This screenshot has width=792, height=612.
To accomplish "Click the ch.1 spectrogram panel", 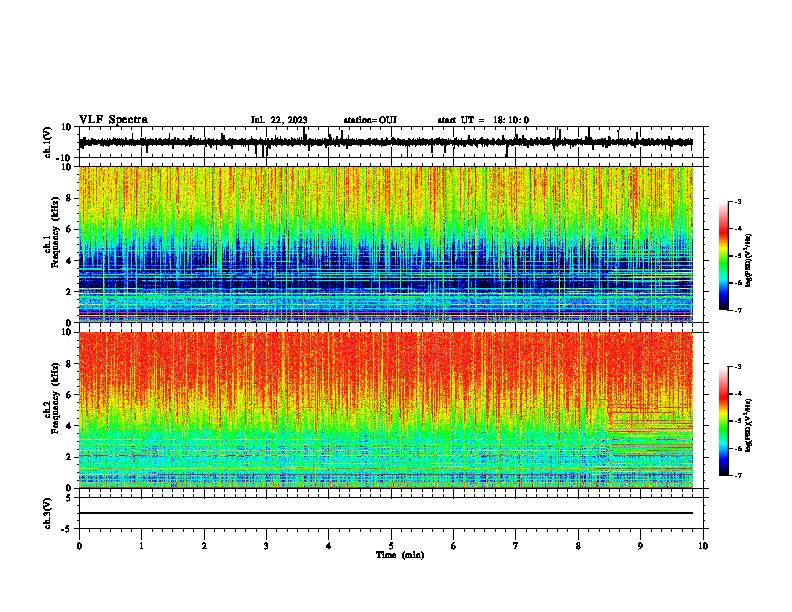I will point(385,244).
